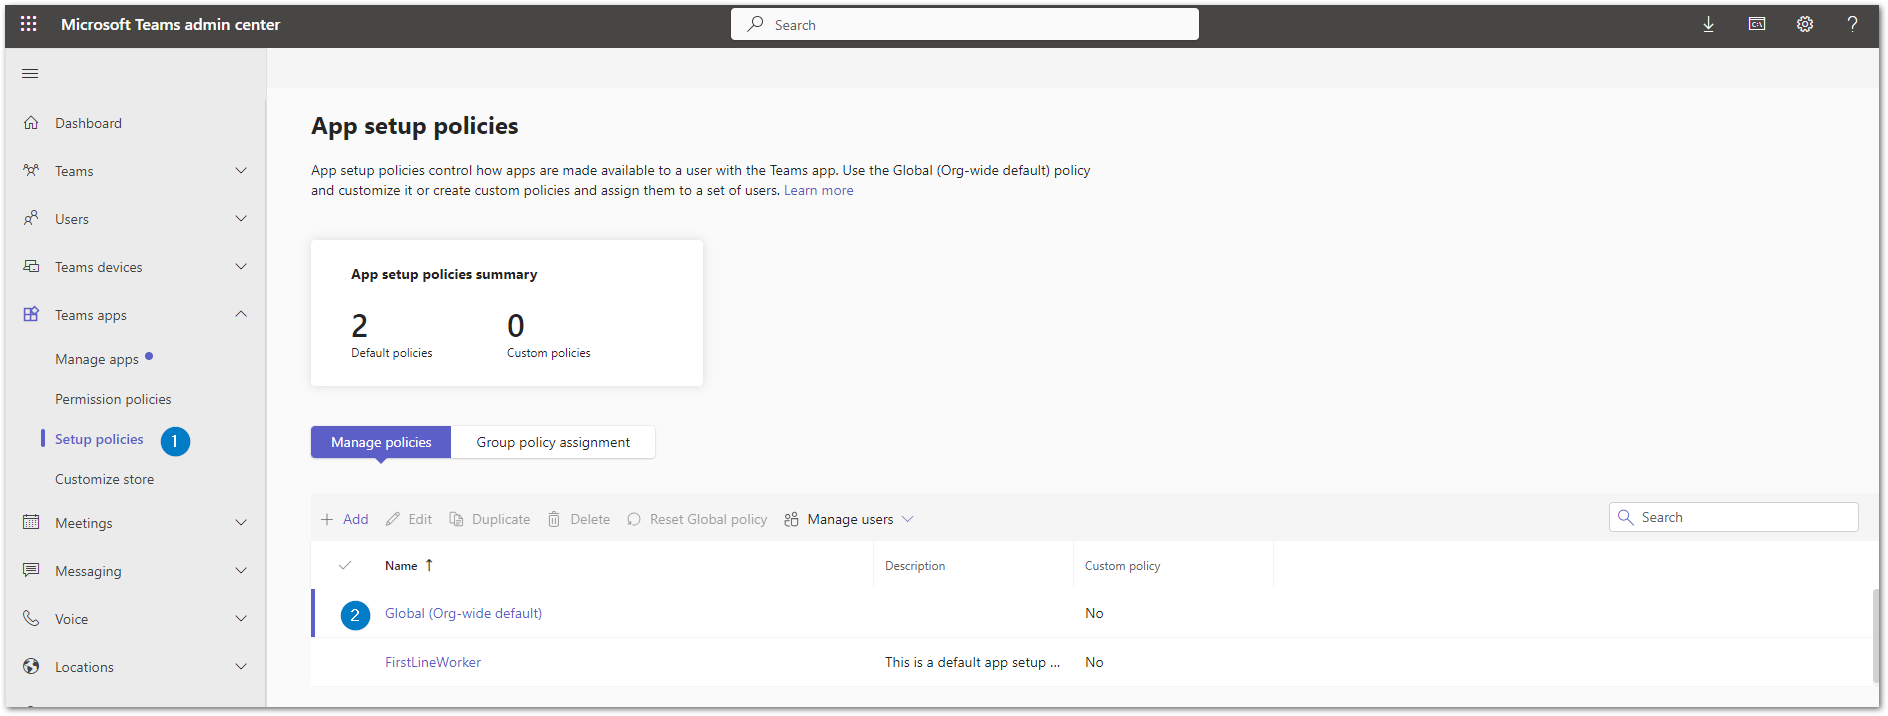Click the 'Default policies' count label
The height and width of the screenshot is (716, 1888).
[392, 353]
